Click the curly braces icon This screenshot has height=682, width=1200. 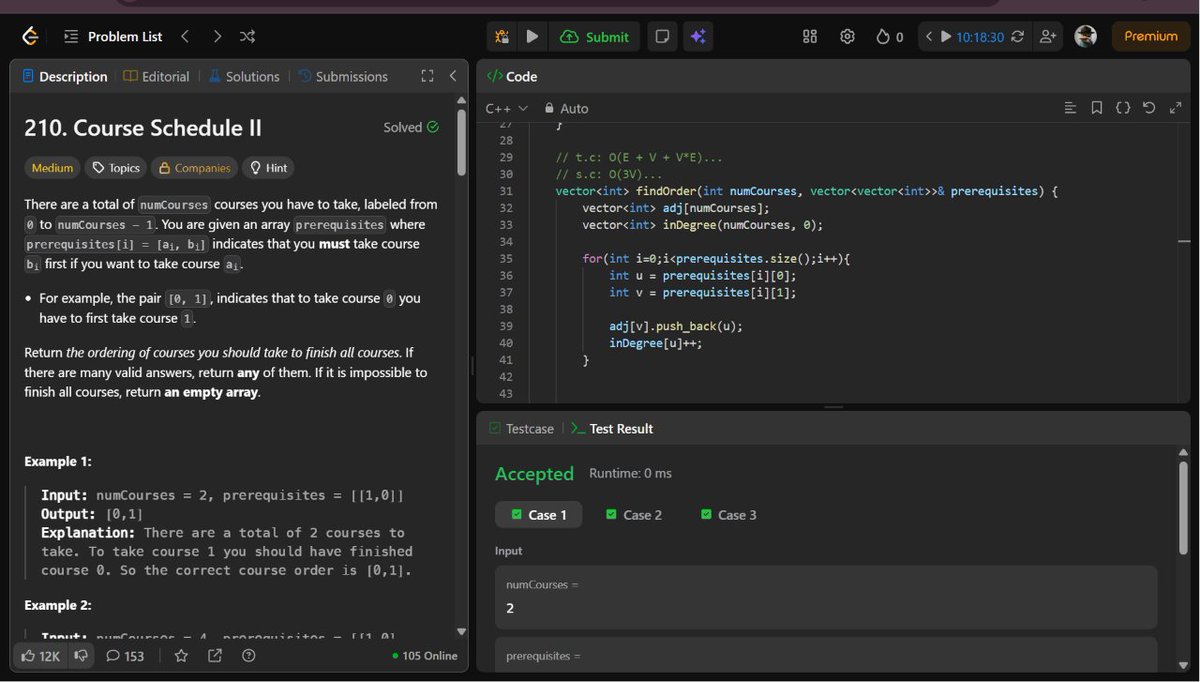pyautogui.click(x=1123, y=108)
